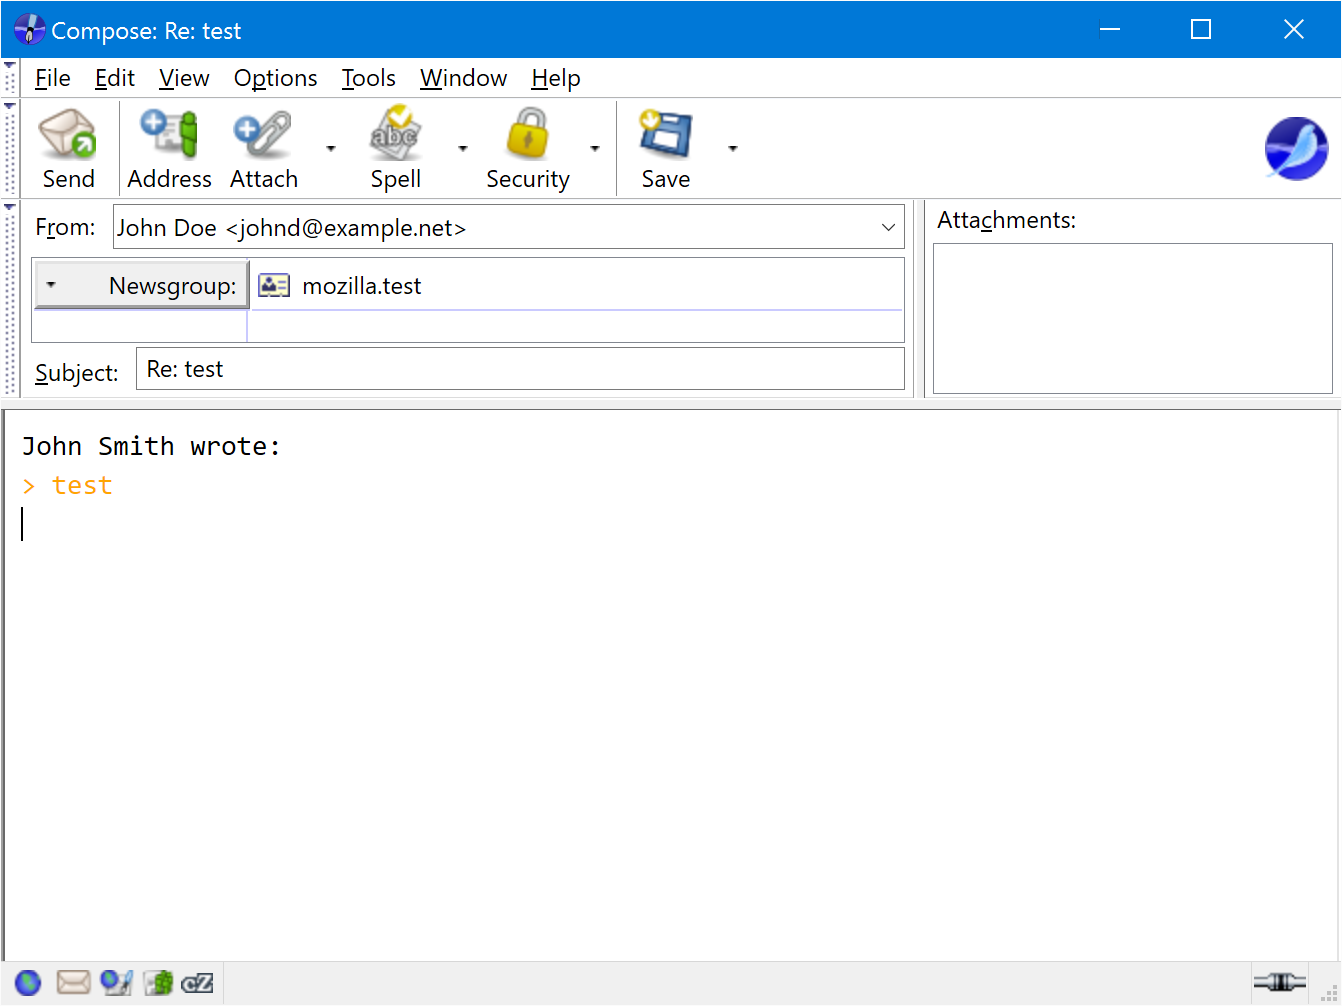Open the Address book icon in toolbar
The height and width of the screenshot is (1006, 1342).
[168, 133]
